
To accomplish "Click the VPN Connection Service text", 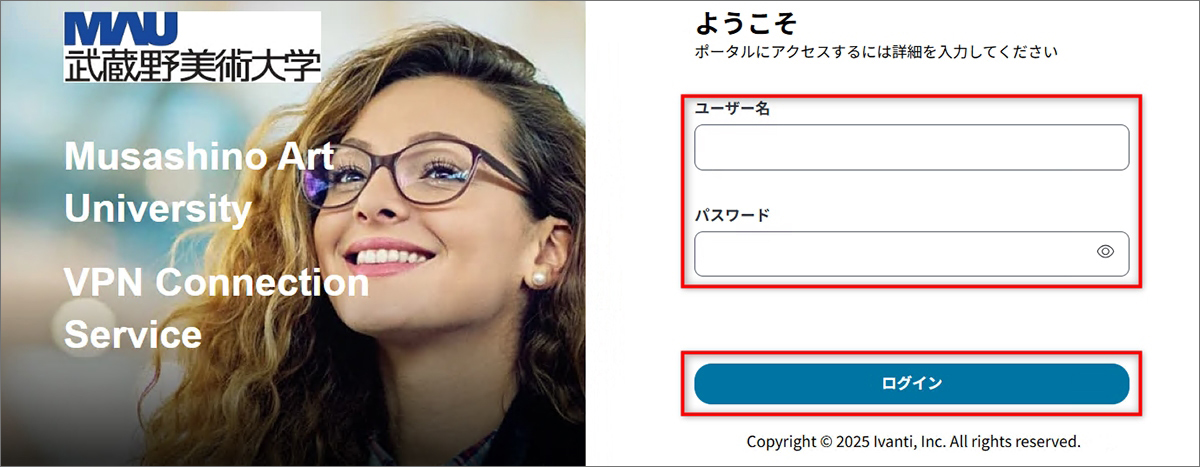I will [x=216, y=308].
